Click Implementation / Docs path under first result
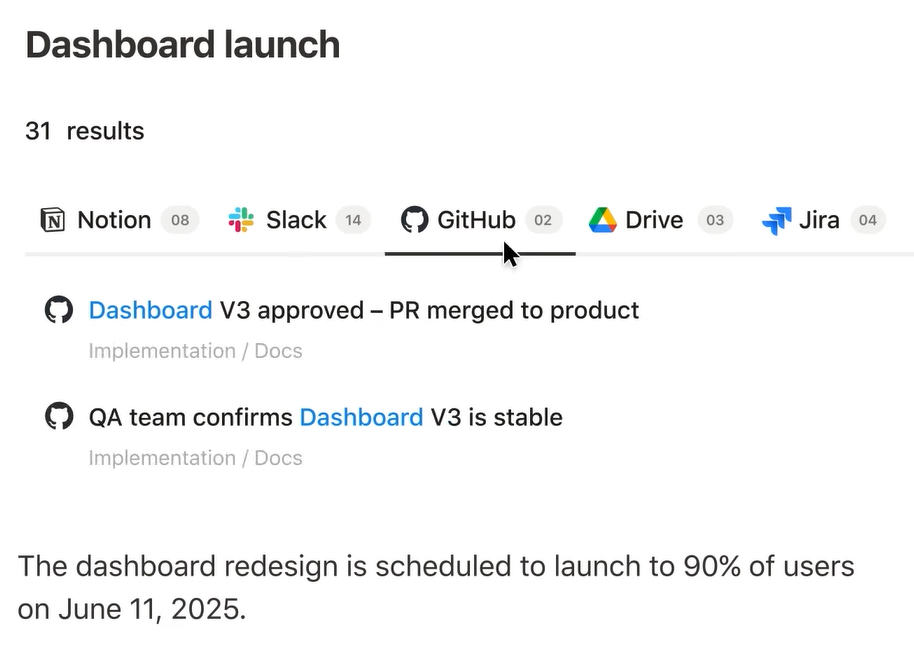 click(x=195, y=351)
